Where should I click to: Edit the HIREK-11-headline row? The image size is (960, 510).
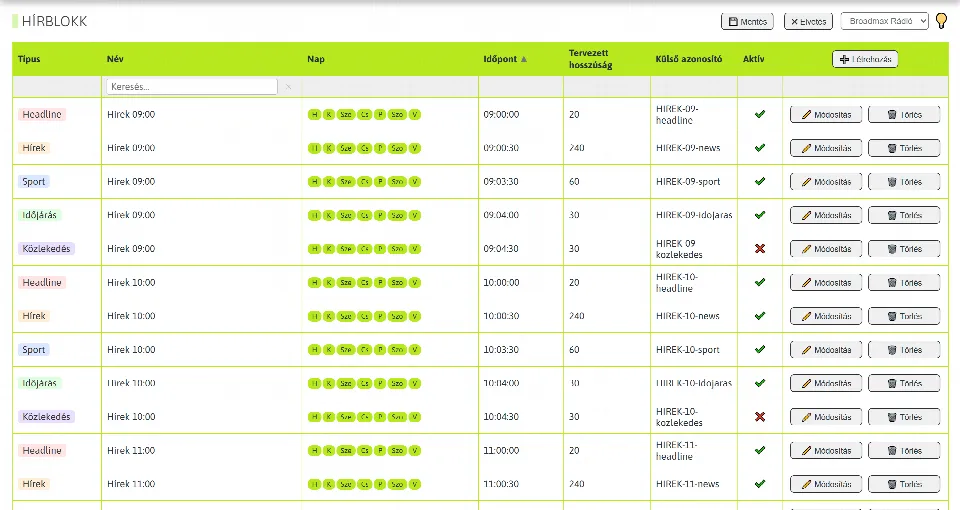(826, 451)
